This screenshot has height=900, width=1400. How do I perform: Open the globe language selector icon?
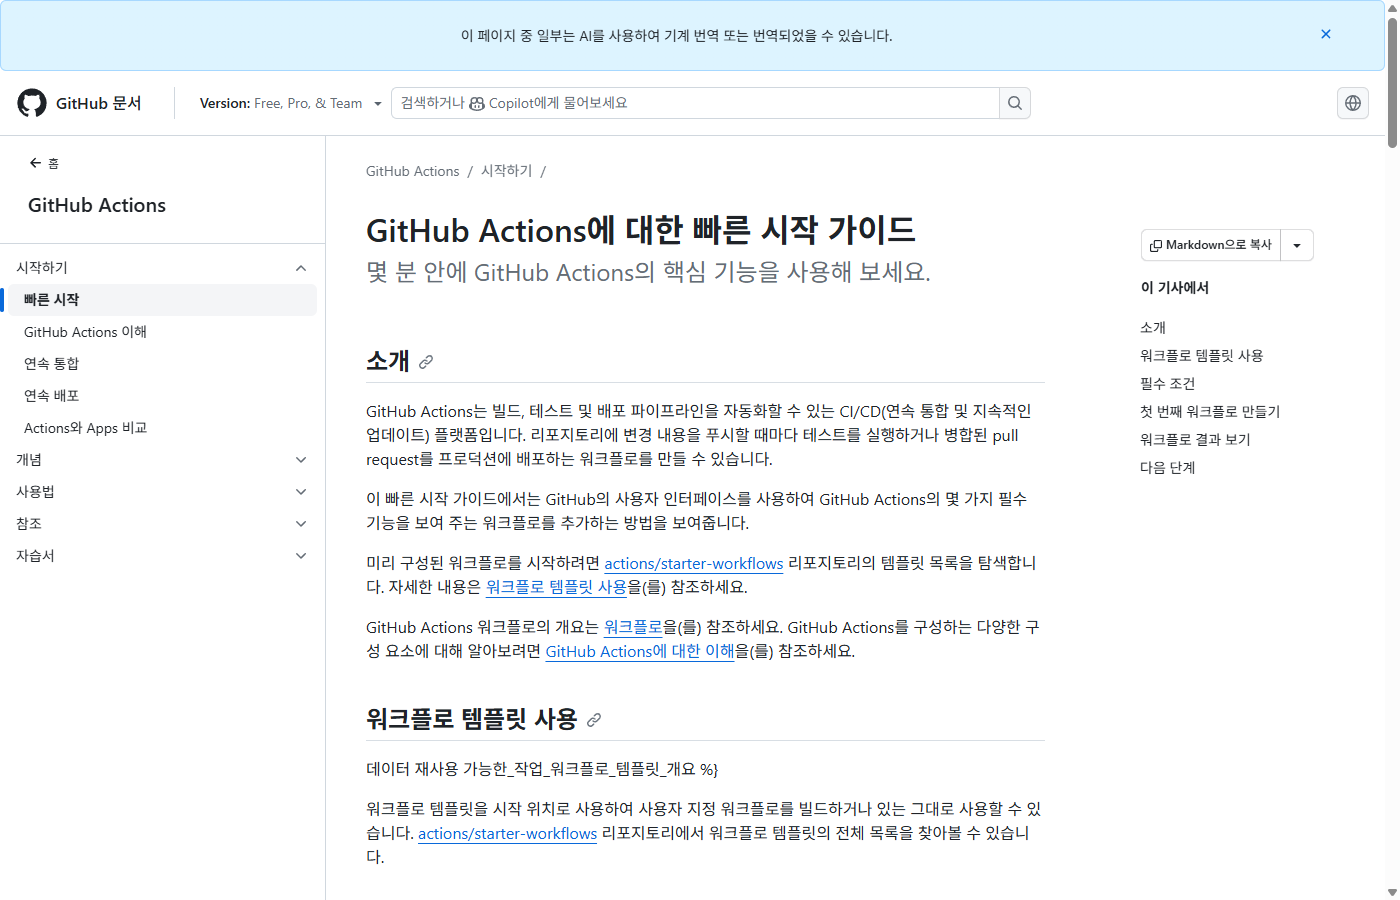pyautogui.click(x=1352, y=102)
